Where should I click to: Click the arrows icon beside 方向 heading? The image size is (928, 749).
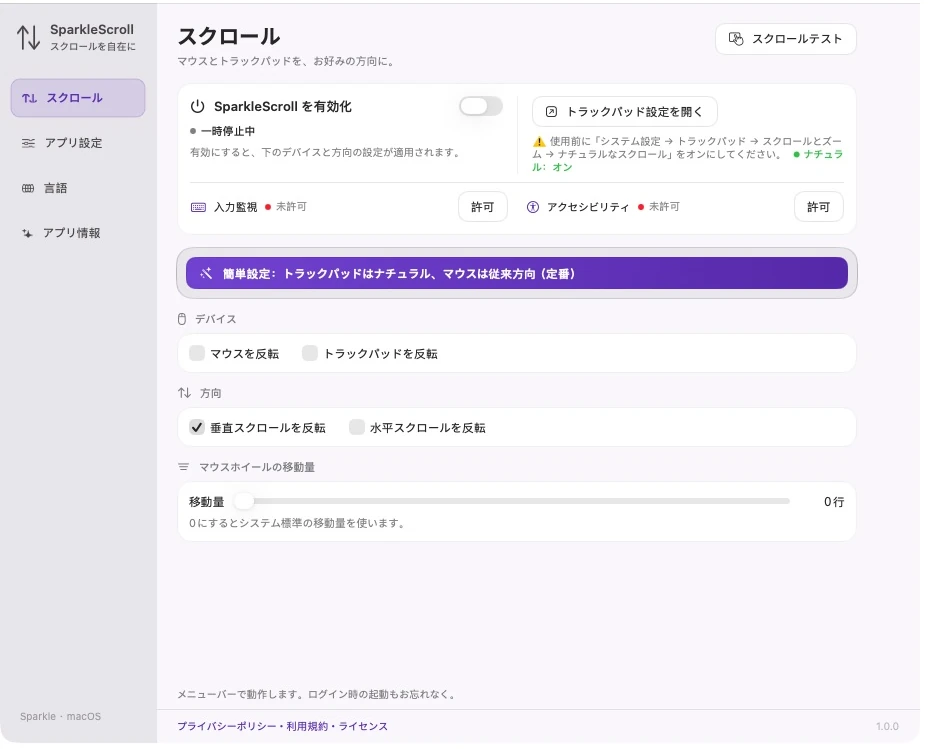click(x=184, y=393)
